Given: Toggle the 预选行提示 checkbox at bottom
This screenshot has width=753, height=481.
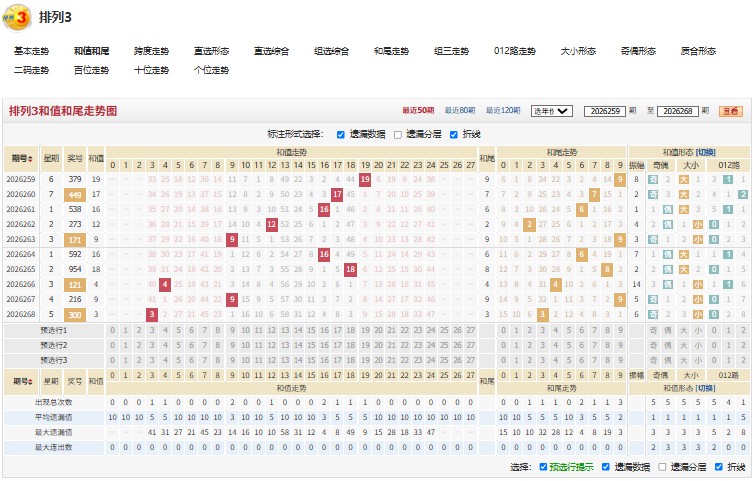Looking at the screenshot, I should [543, 467].
